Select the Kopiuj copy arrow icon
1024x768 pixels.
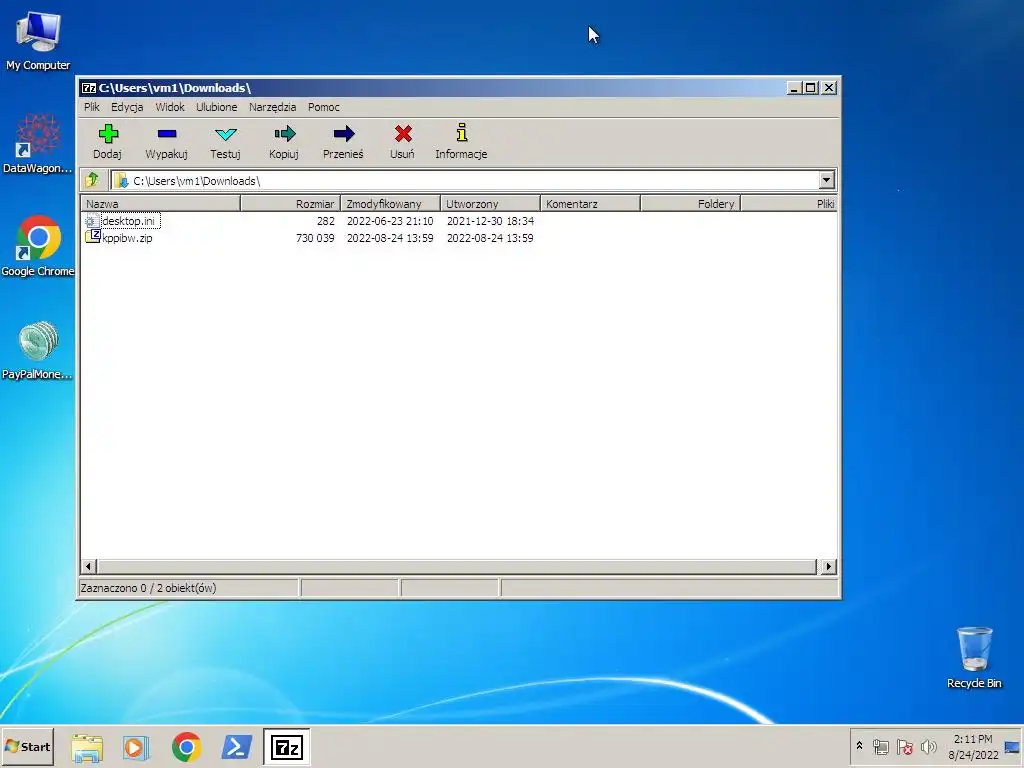pos(284,134)
